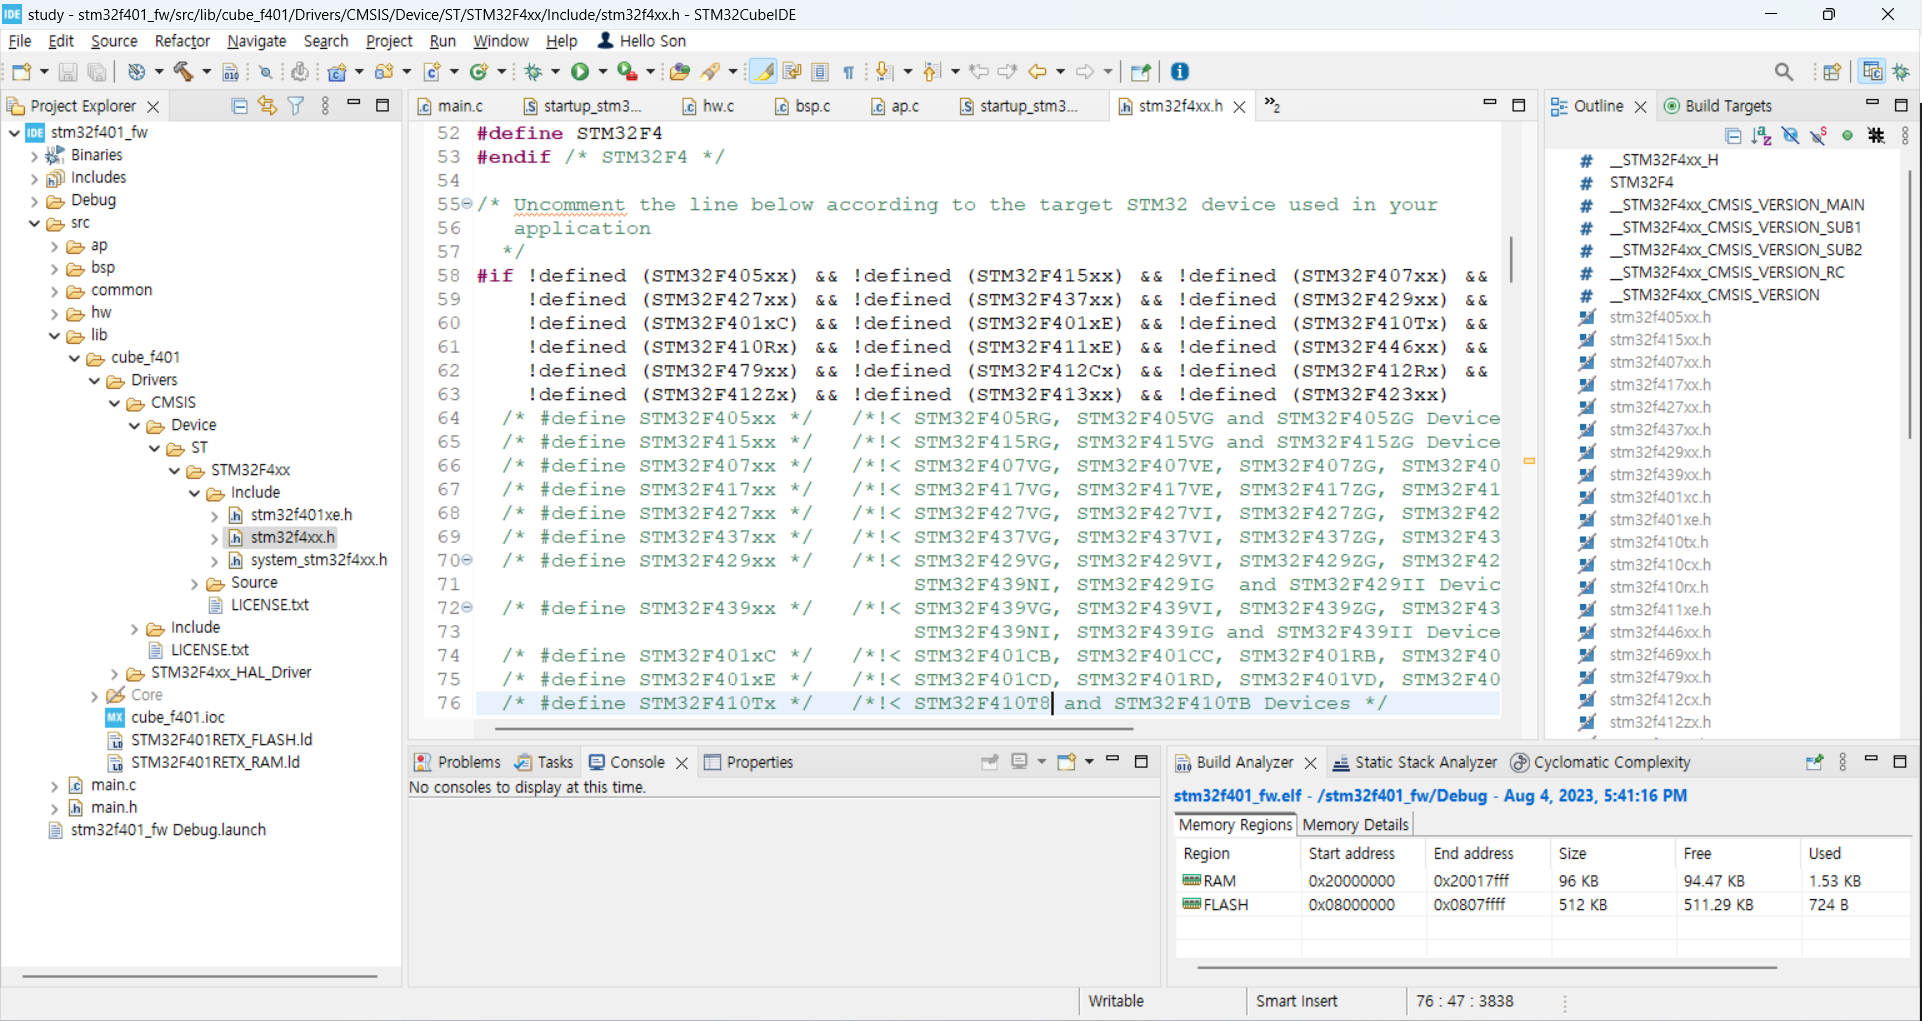
Task: Collapse the src folder
Action: tap(35, 223)
